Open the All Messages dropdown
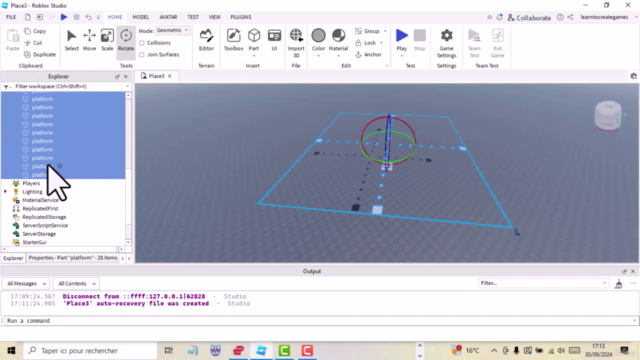 pyautogui.click(x=27, y=284)
